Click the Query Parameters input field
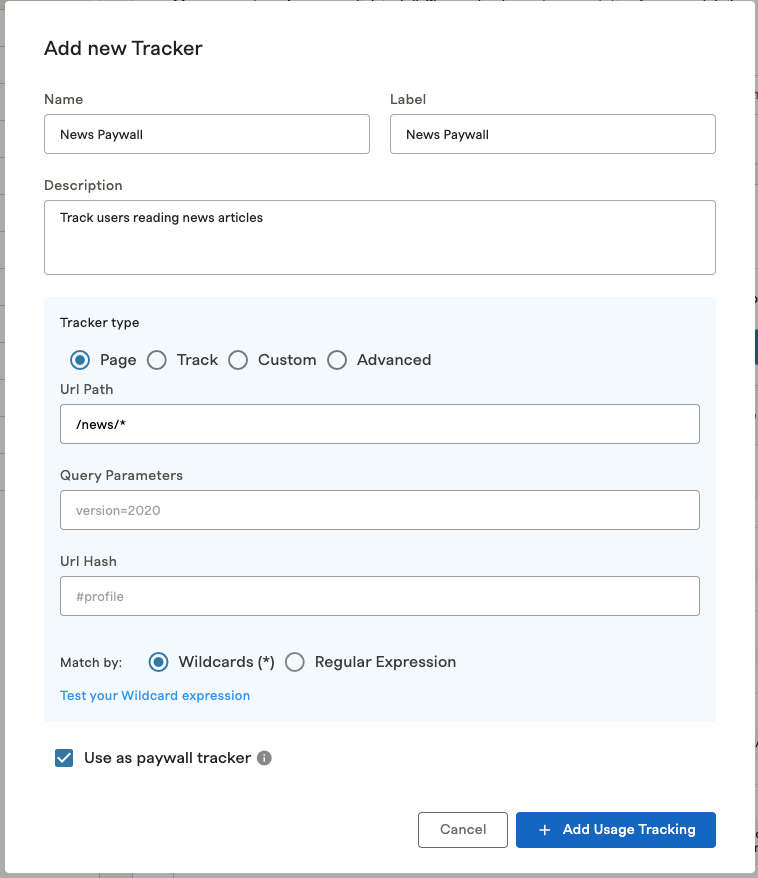Viewport: 758px width, 878px height. (380, 510)
